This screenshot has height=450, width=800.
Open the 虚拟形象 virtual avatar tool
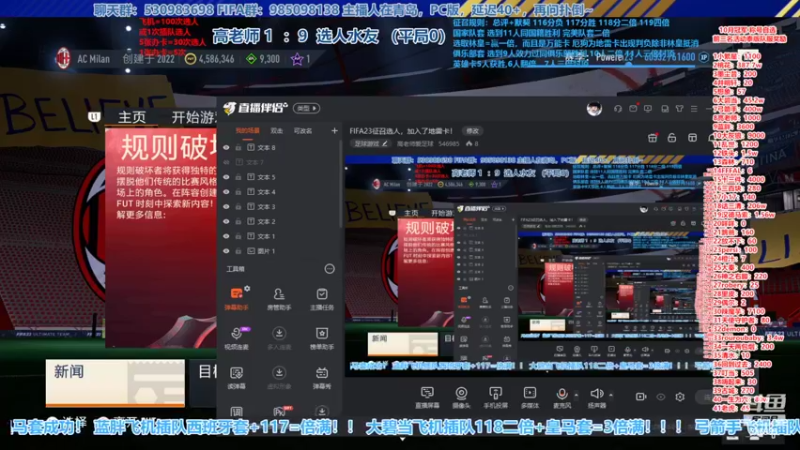coord(279,378)
